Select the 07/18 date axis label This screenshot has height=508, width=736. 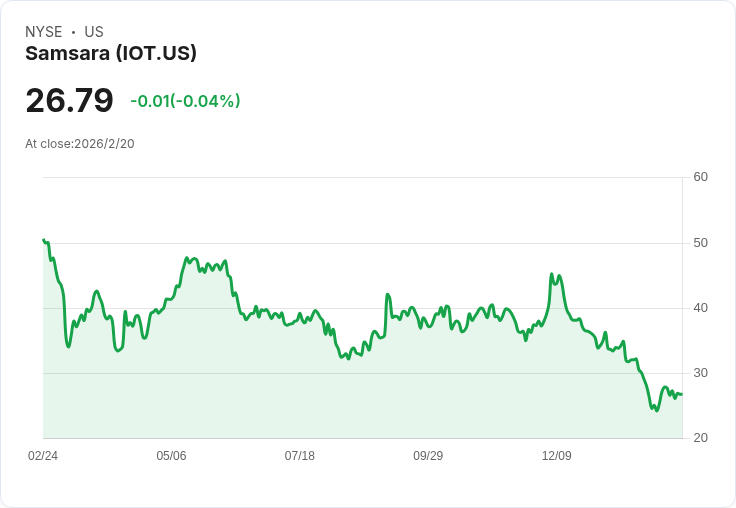click(x=299, y=456)
